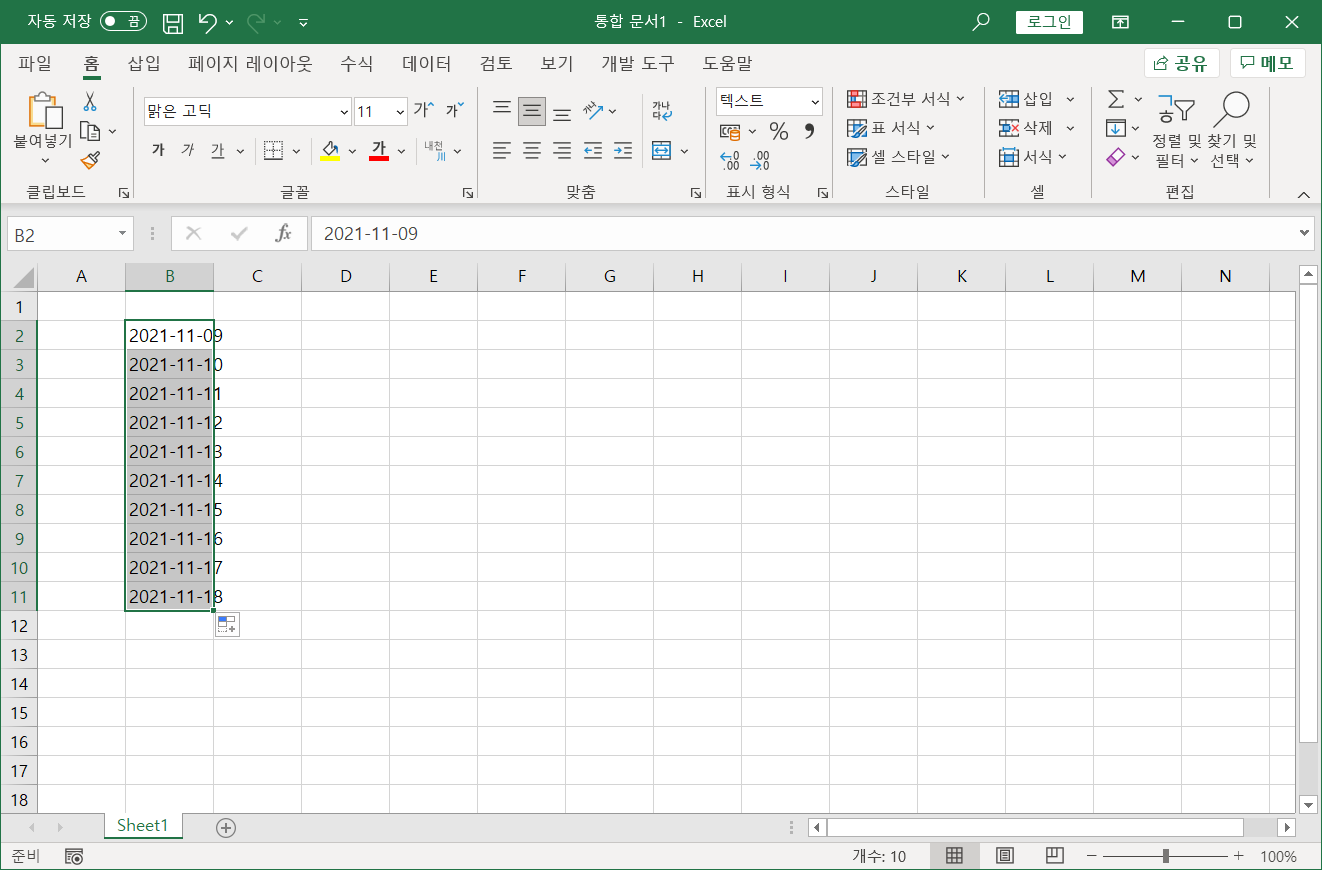Center text horizontally
The image size is (1322, 870).
(x=532, y=151)
